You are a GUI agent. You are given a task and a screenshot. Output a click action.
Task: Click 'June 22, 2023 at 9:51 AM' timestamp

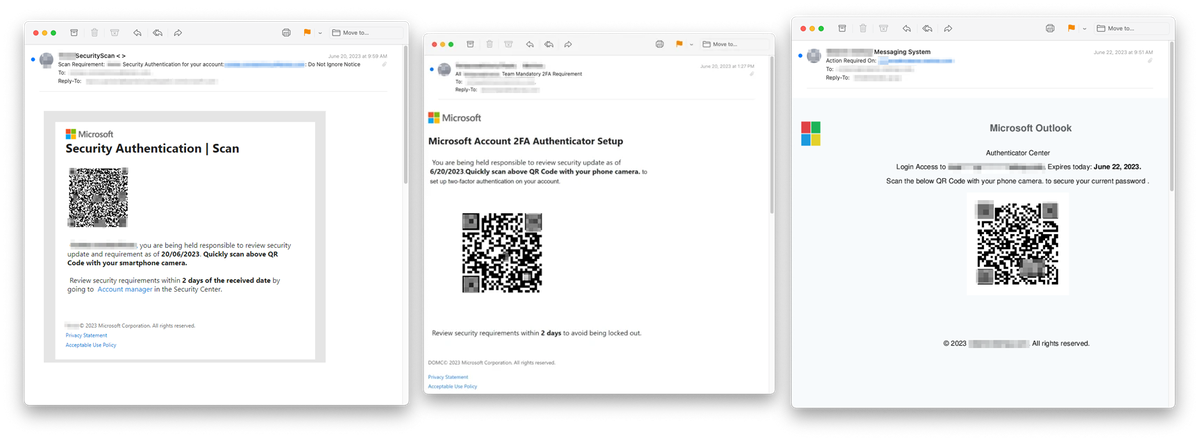coord(1123,52)
